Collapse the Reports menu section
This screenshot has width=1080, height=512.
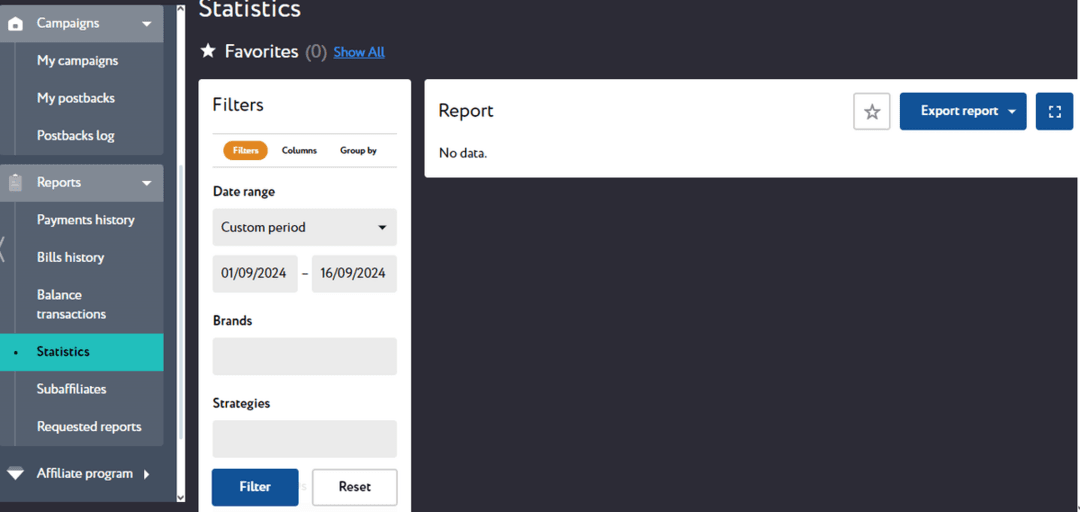coord(147,183)
